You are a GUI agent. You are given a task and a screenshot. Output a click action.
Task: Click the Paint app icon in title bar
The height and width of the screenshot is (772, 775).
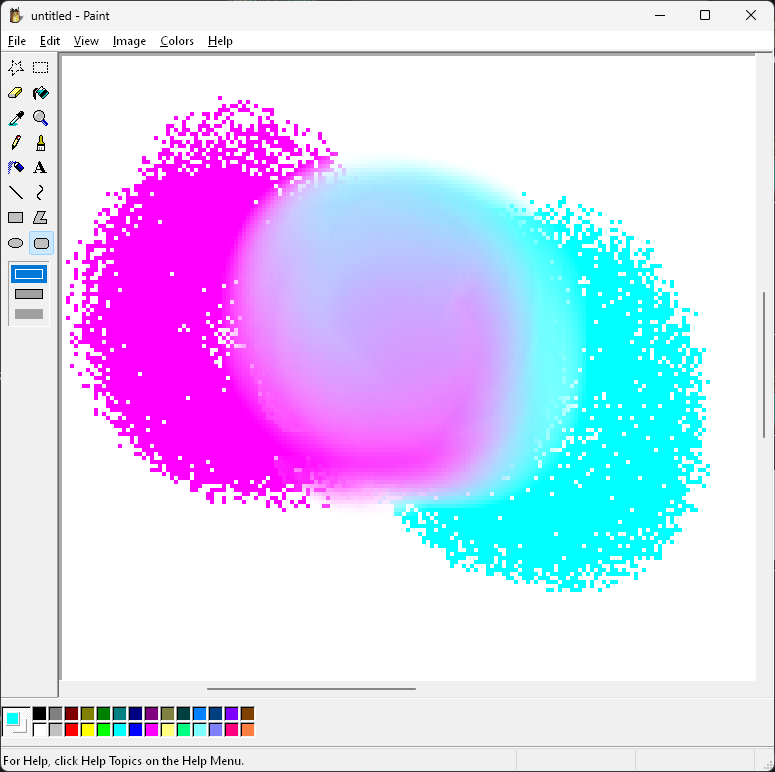tap(16, 15)
